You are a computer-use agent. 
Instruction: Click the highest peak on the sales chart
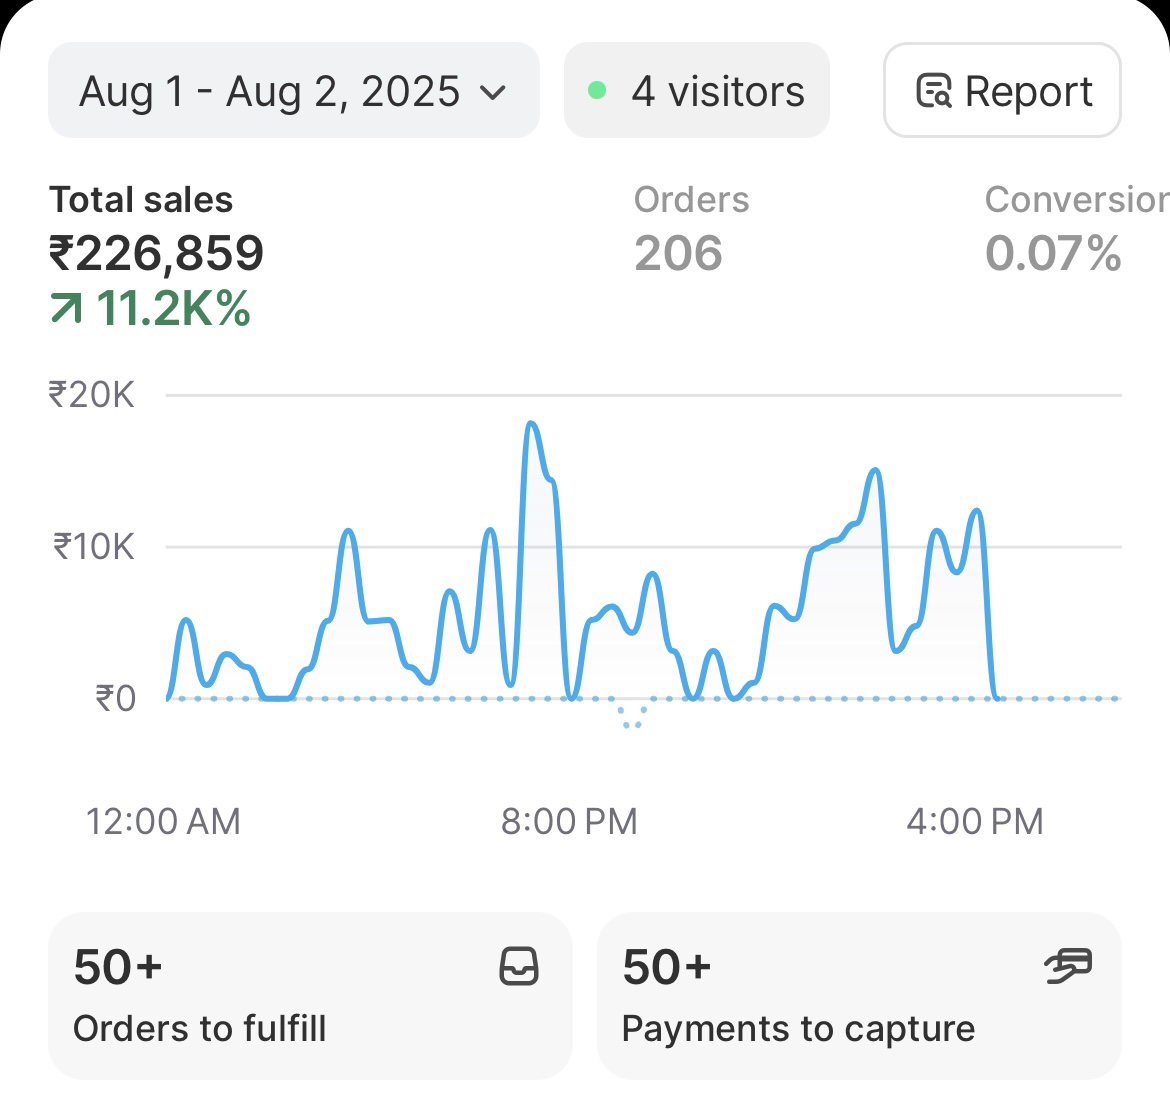531,424
